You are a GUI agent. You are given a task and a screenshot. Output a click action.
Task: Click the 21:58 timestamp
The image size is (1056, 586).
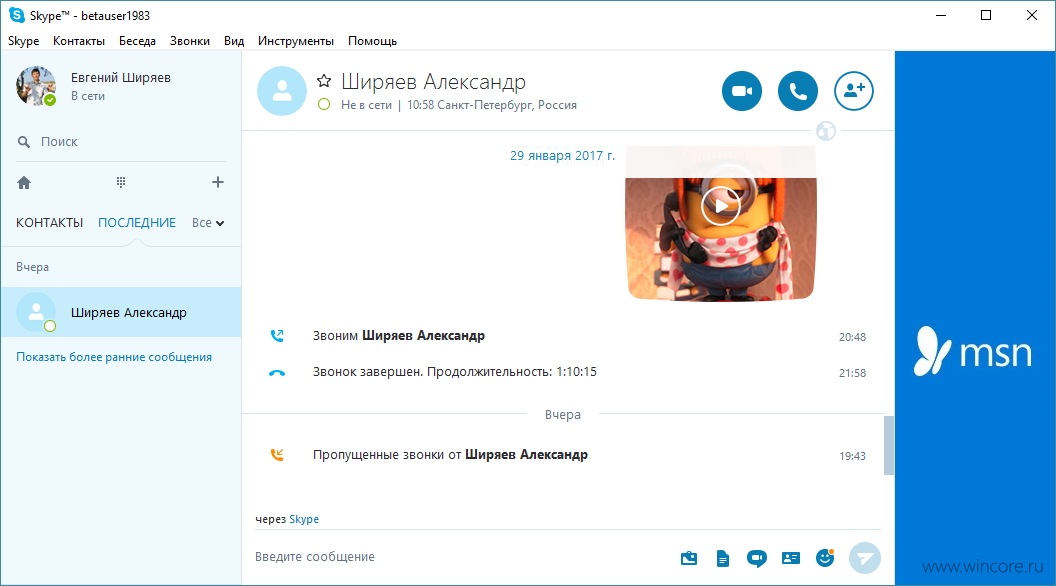852,373
